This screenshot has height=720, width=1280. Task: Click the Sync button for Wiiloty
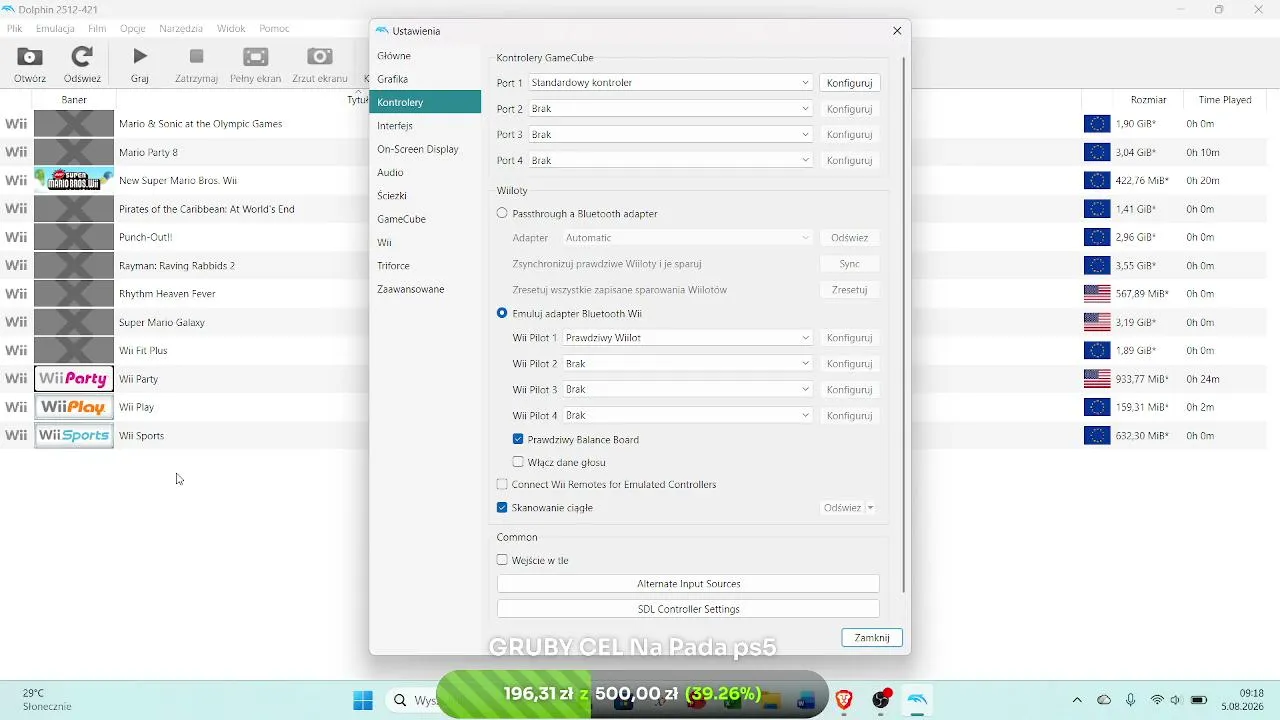(x=849, y=264)
